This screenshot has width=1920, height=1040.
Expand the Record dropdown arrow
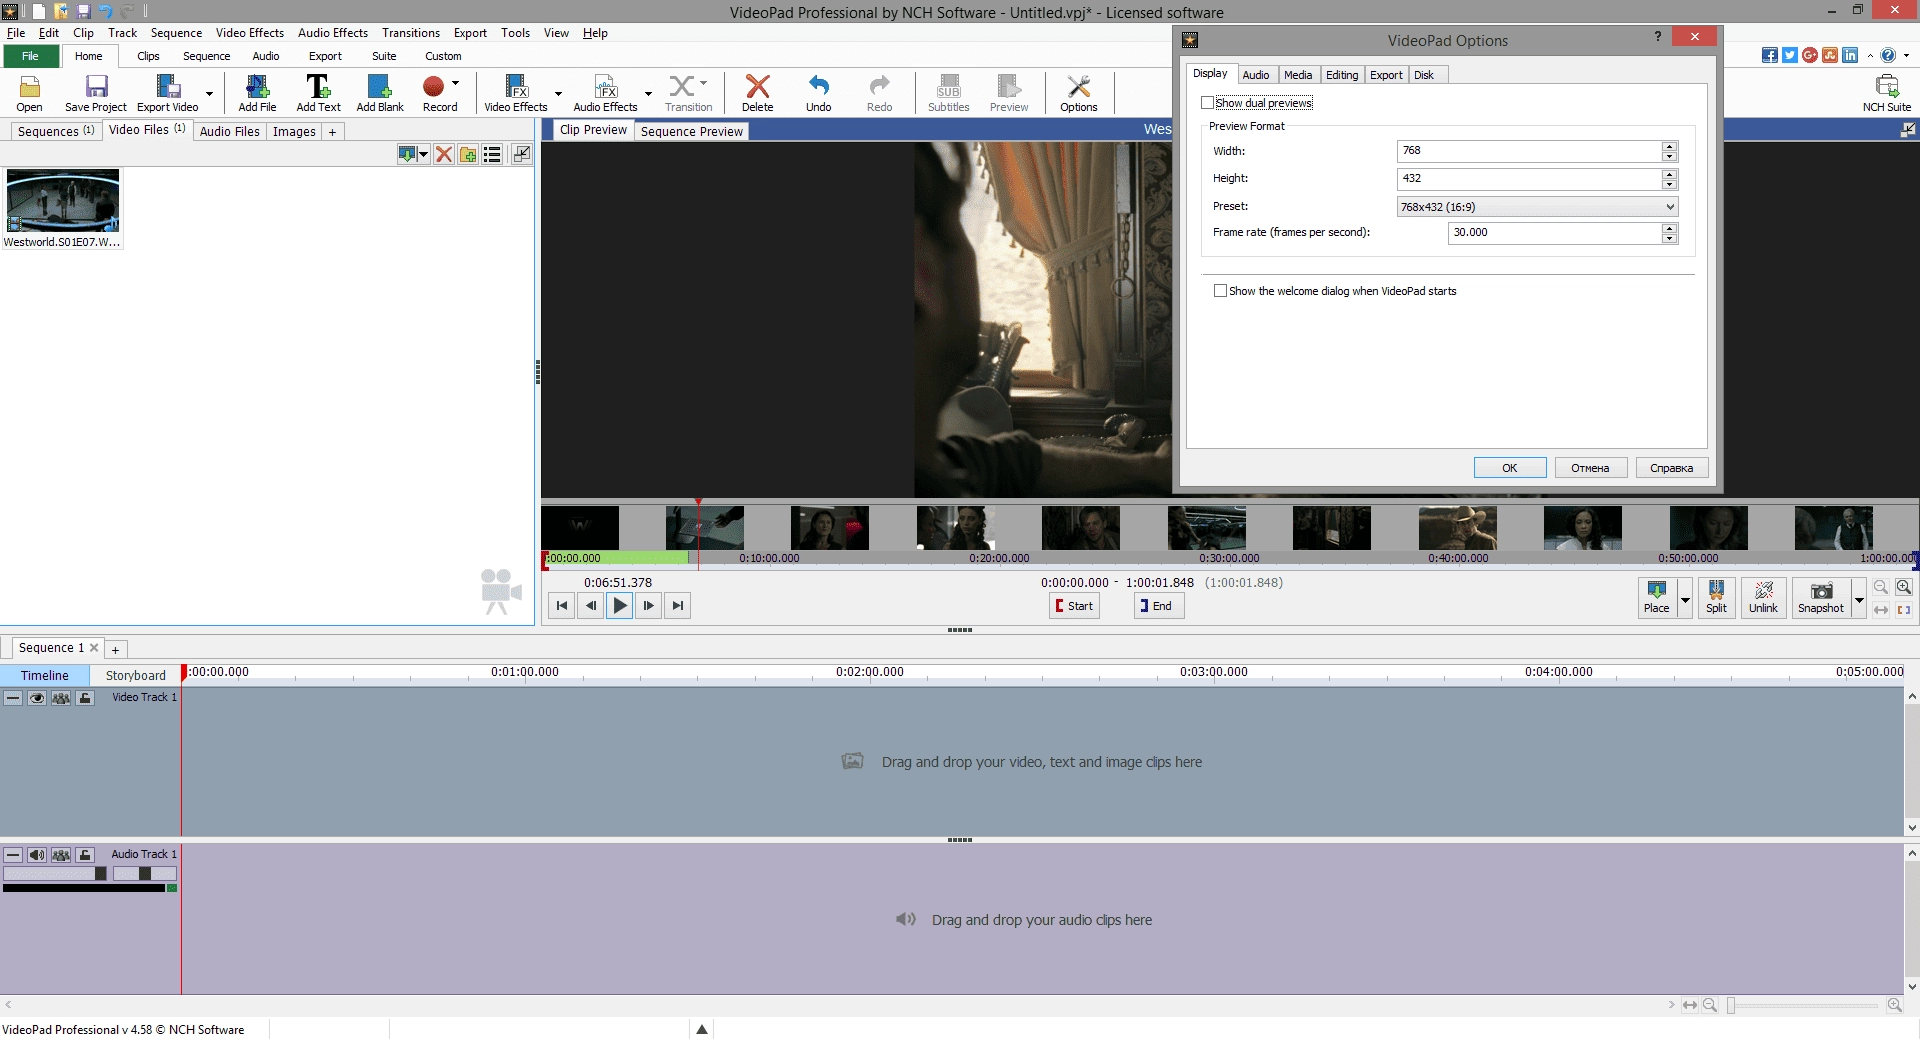(455, 83)
